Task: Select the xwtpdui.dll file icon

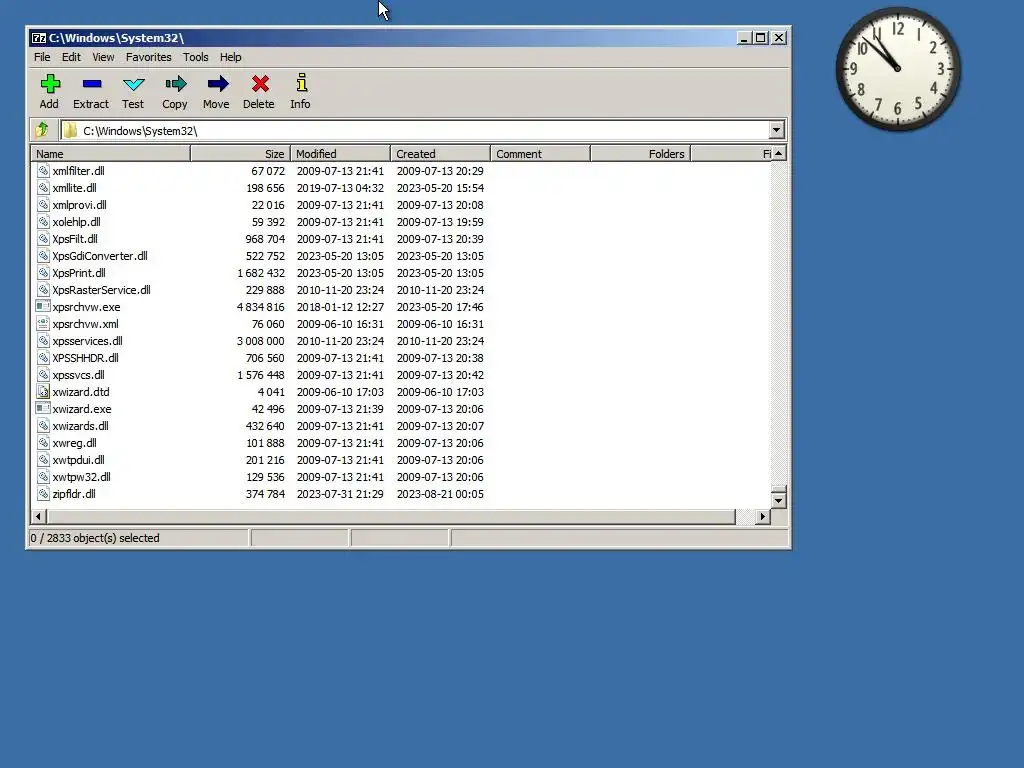Action: pyautogui.click(x=43, y=459)
